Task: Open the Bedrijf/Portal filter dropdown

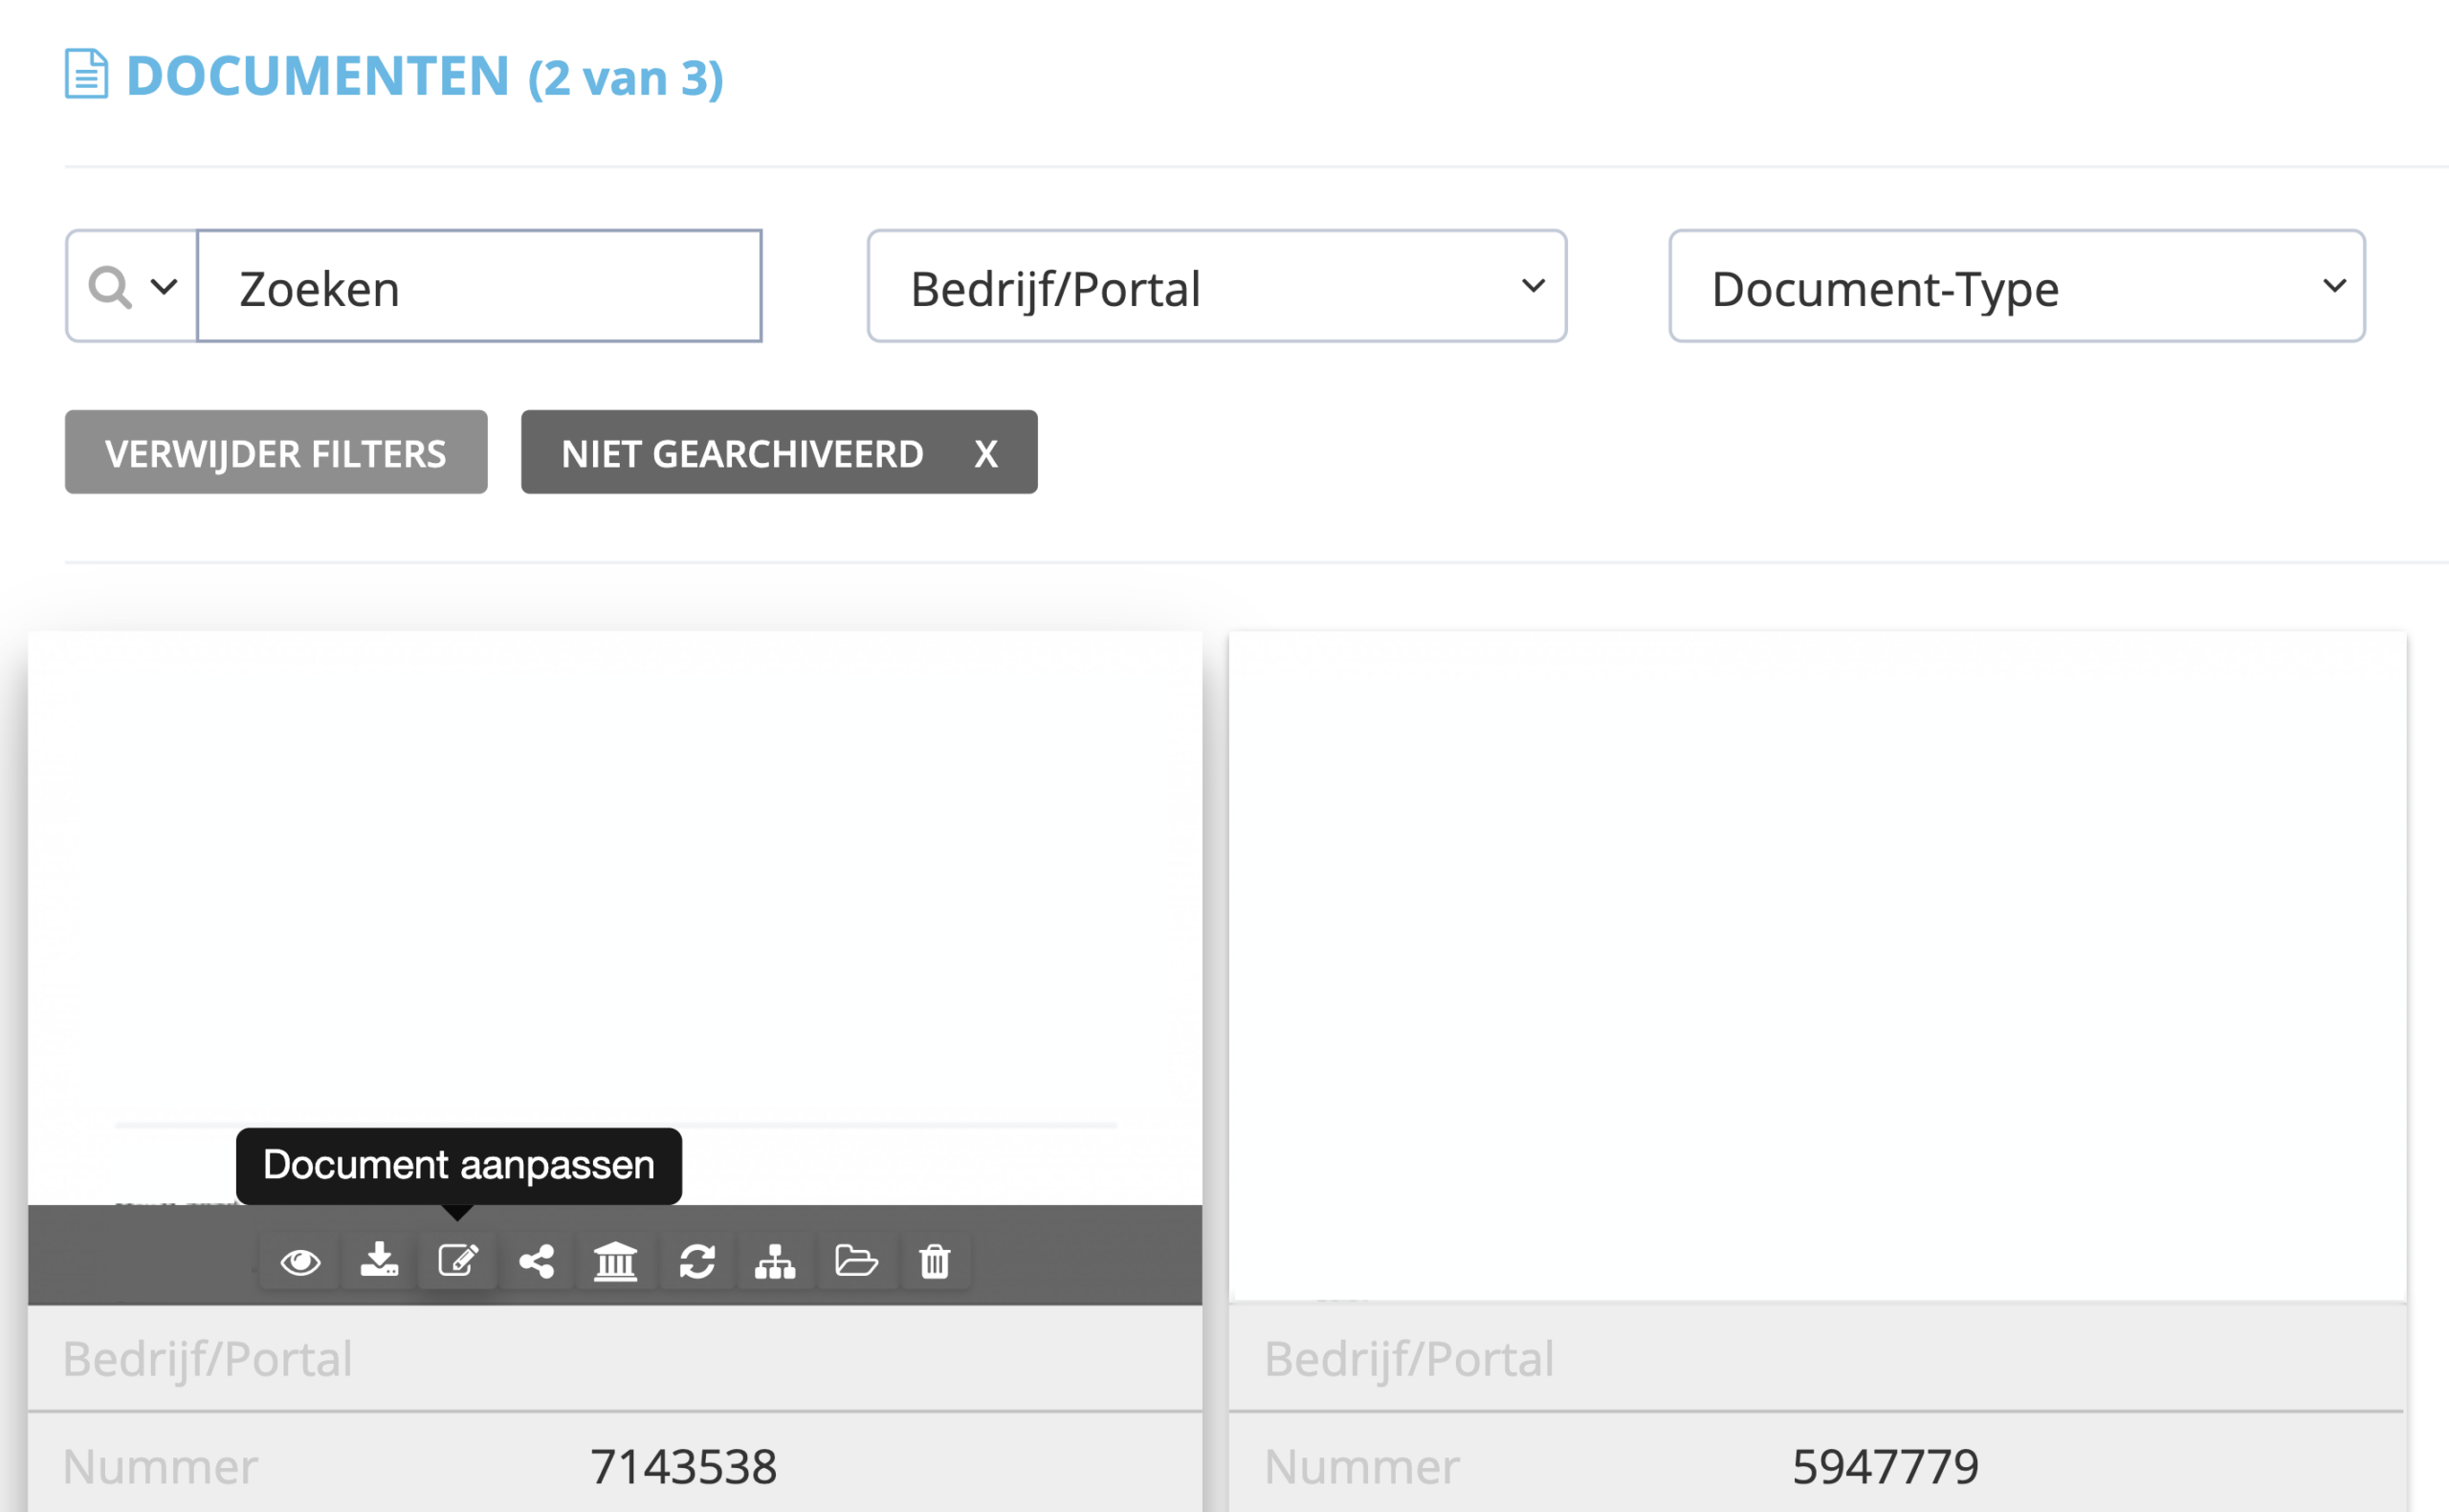Action: 1217,287
